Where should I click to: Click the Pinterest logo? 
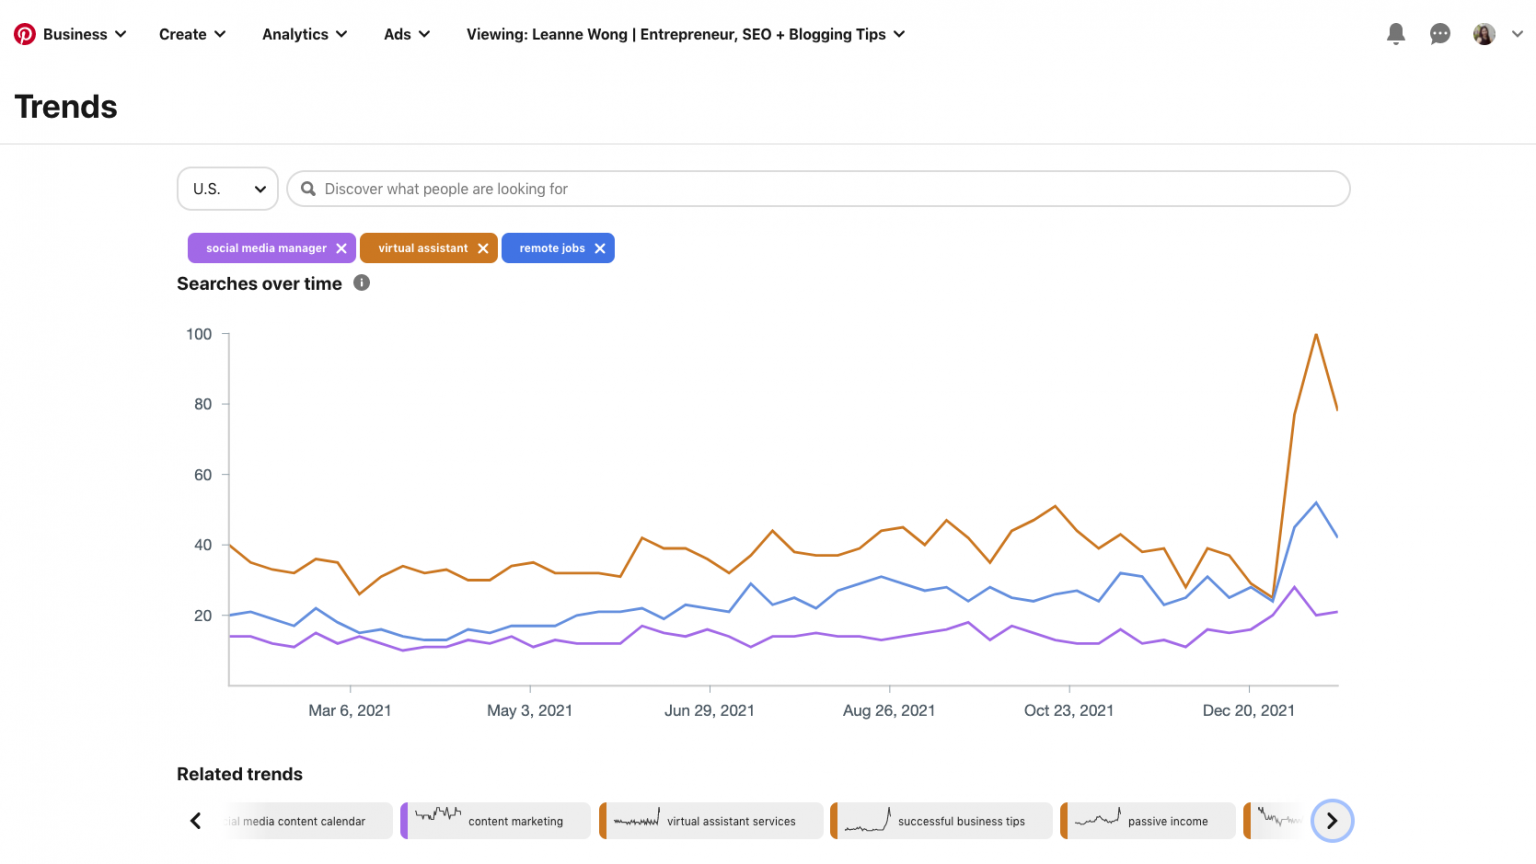(25, 33)
